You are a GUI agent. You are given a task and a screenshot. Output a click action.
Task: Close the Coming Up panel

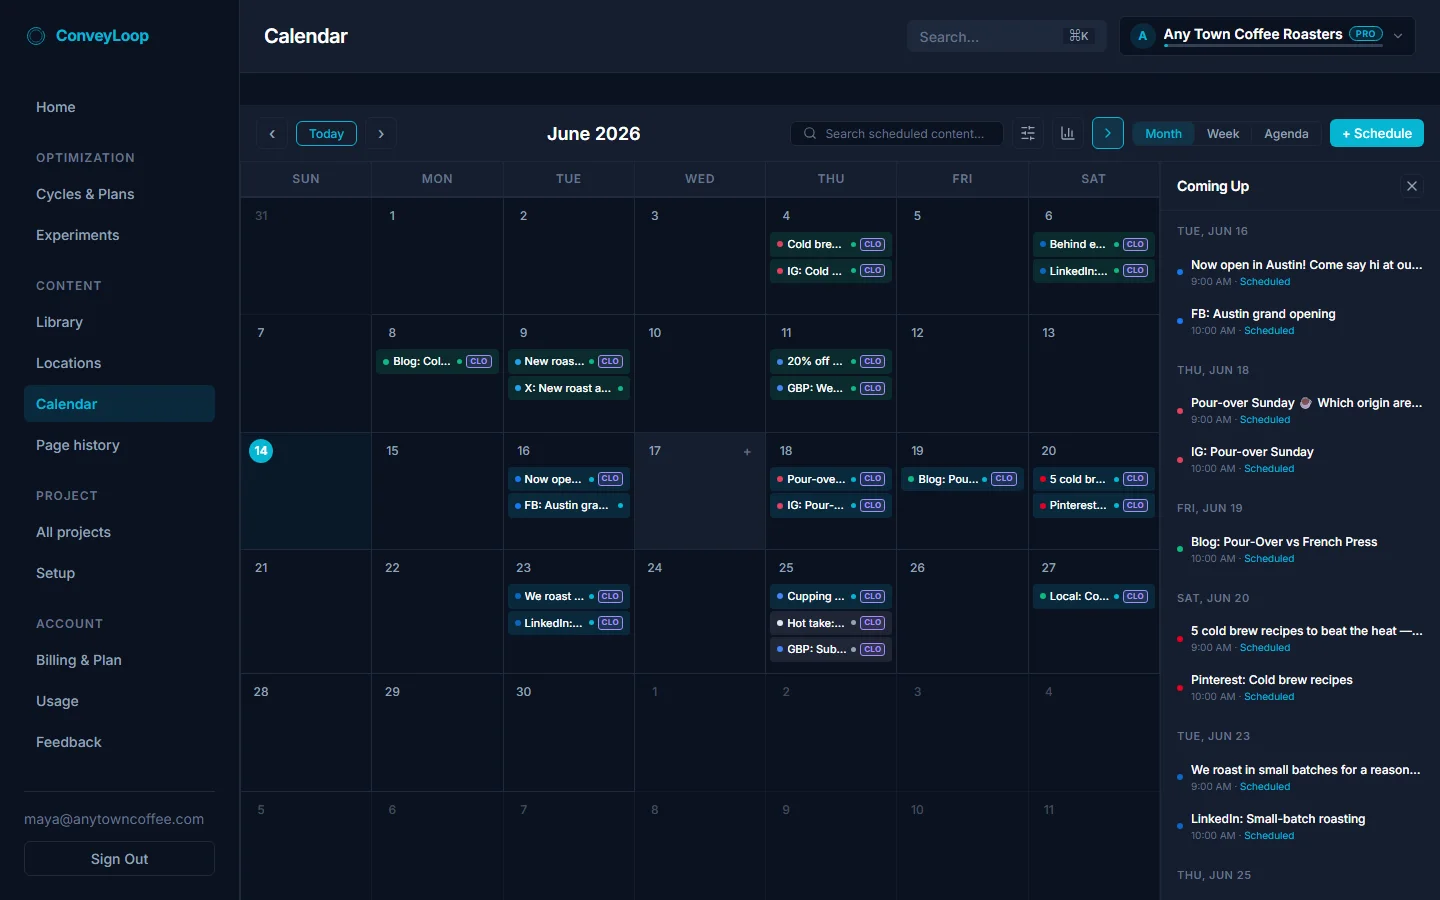[x=1412, y=186]
